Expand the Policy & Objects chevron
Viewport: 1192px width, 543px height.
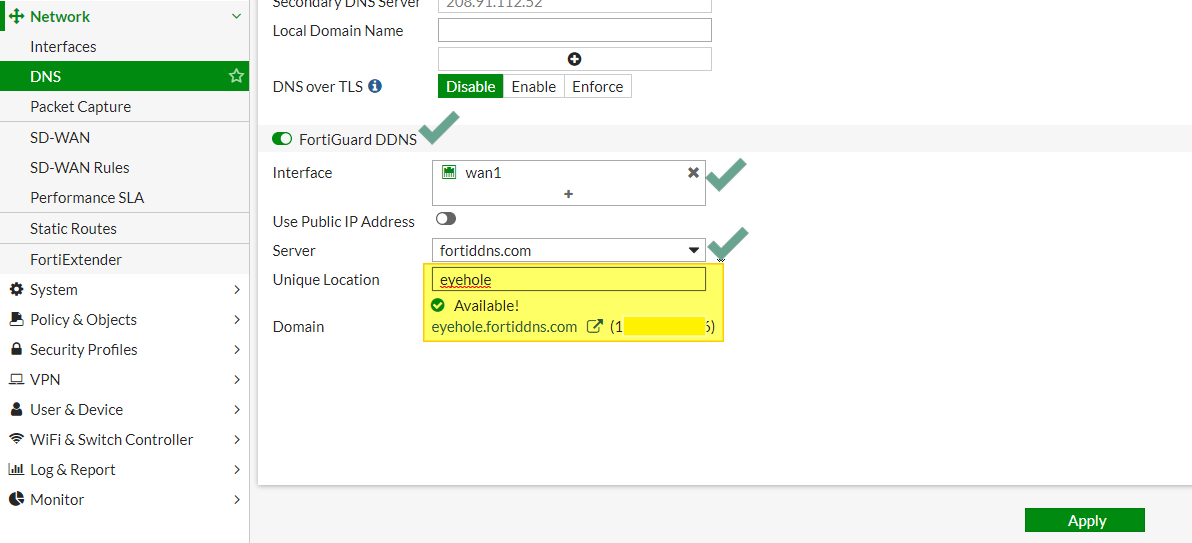[x=237, y=319]
